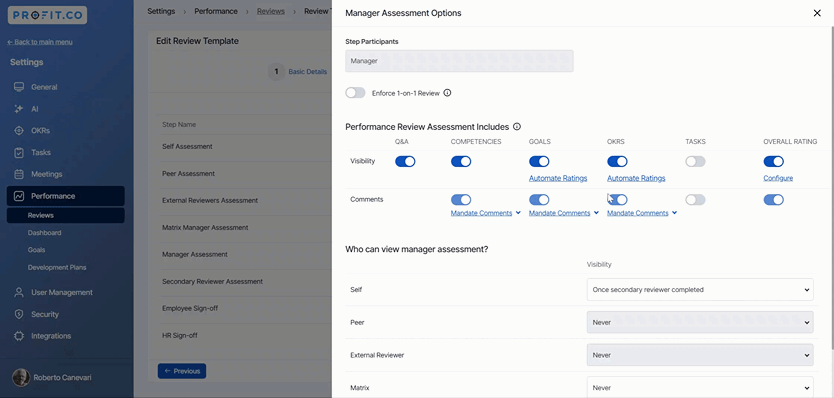Screen dimensions: 834x398
Task: Select Goals submenu in sidebar
Action: point(36,250)
